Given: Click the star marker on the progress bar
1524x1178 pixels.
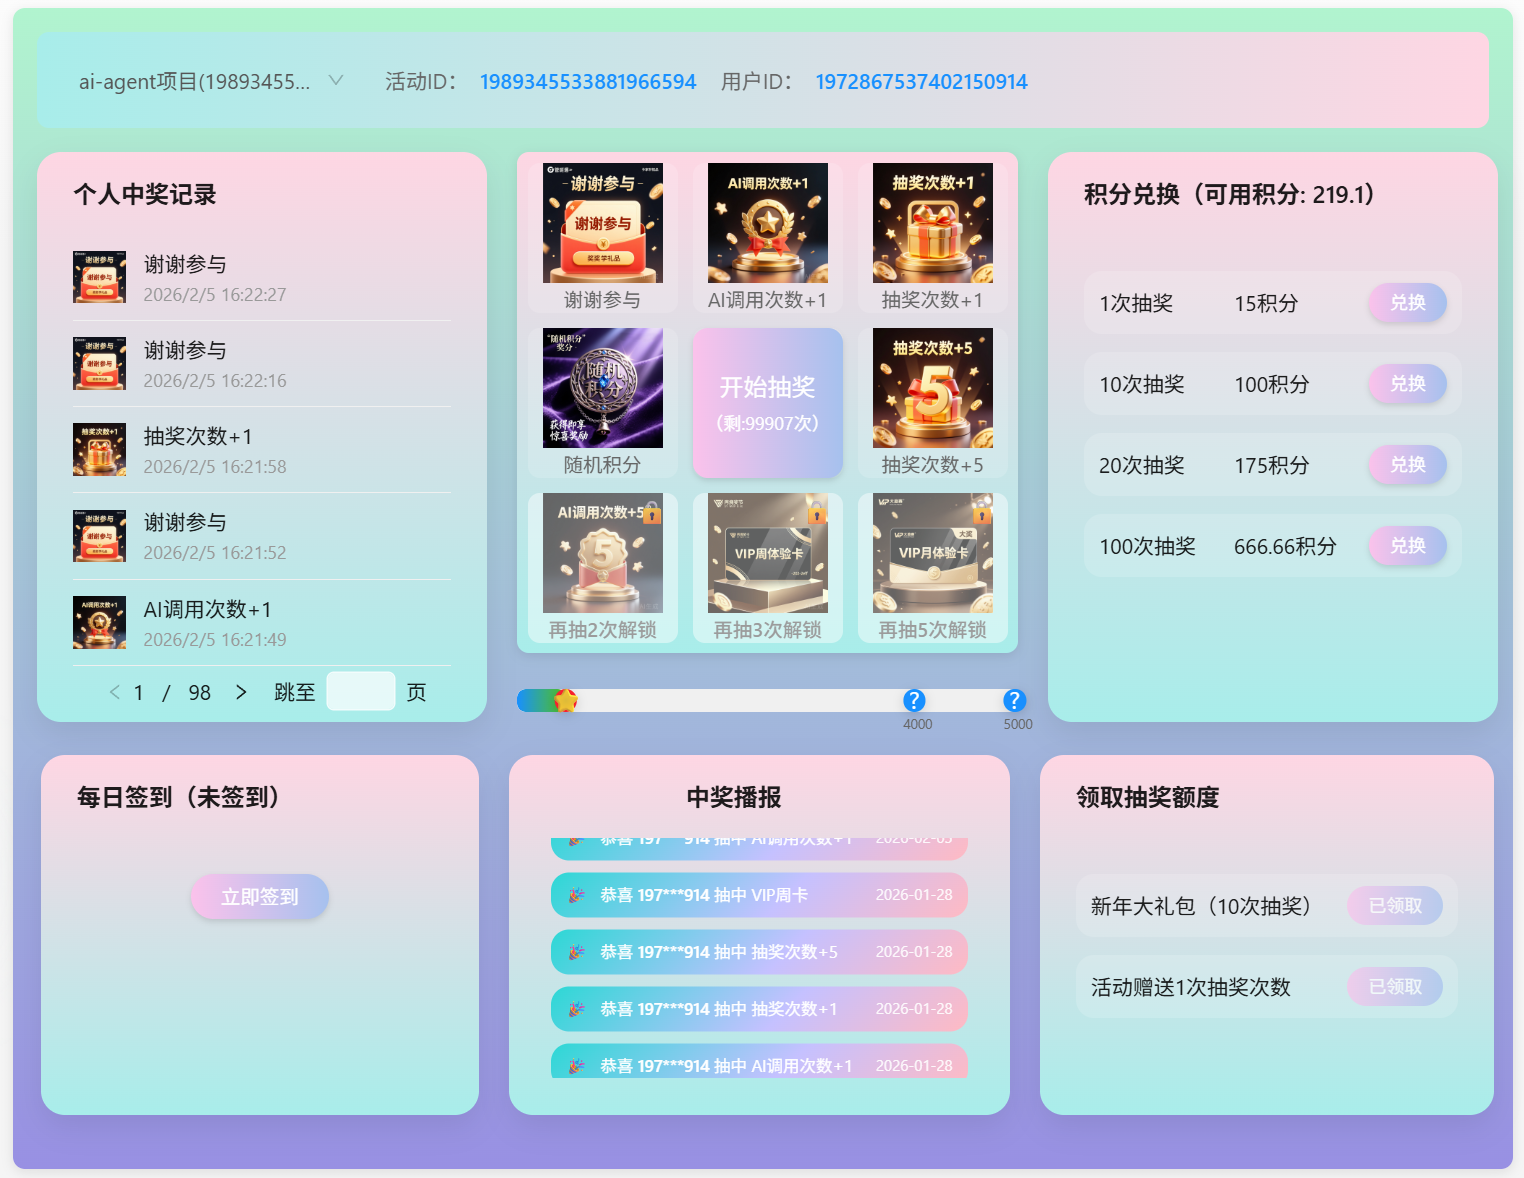Looking at the screenshot, I should [568, 700].
